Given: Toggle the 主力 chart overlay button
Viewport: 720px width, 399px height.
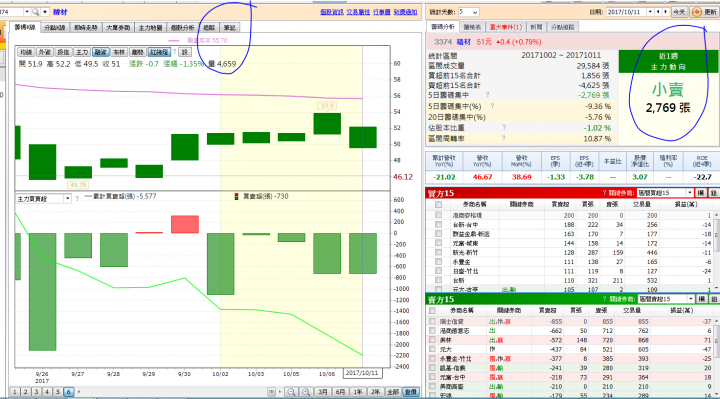Looking at the screenshot, I should [82, 52].
